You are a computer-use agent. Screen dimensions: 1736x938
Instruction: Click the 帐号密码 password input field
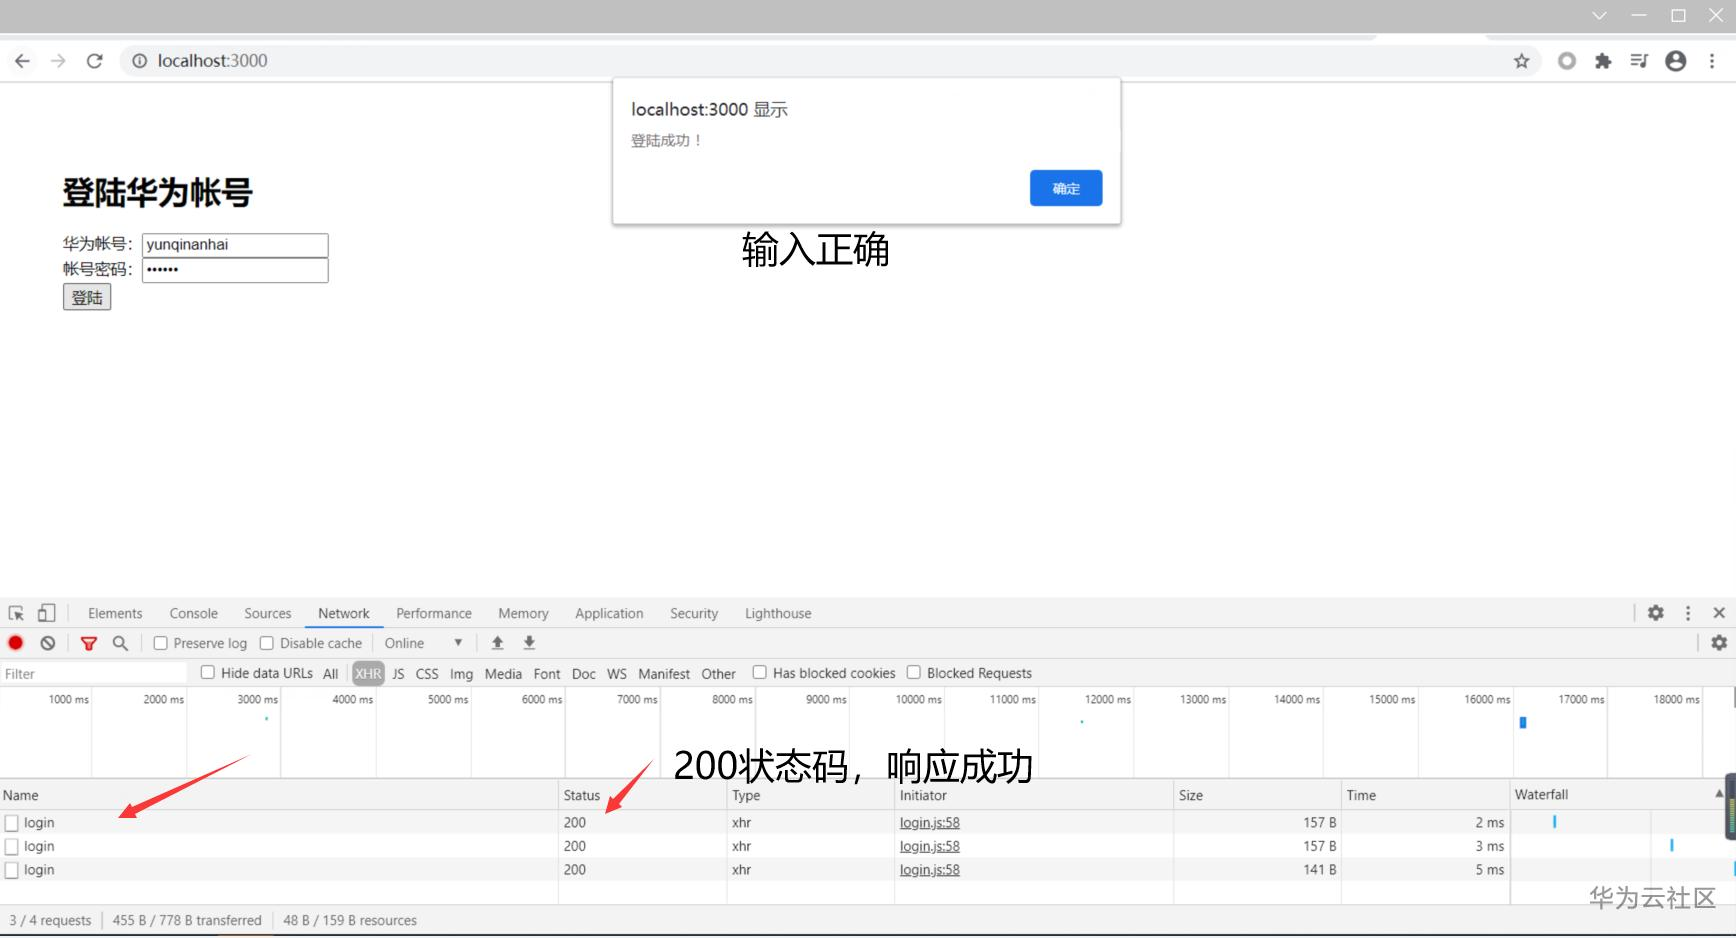pos(235,270)
